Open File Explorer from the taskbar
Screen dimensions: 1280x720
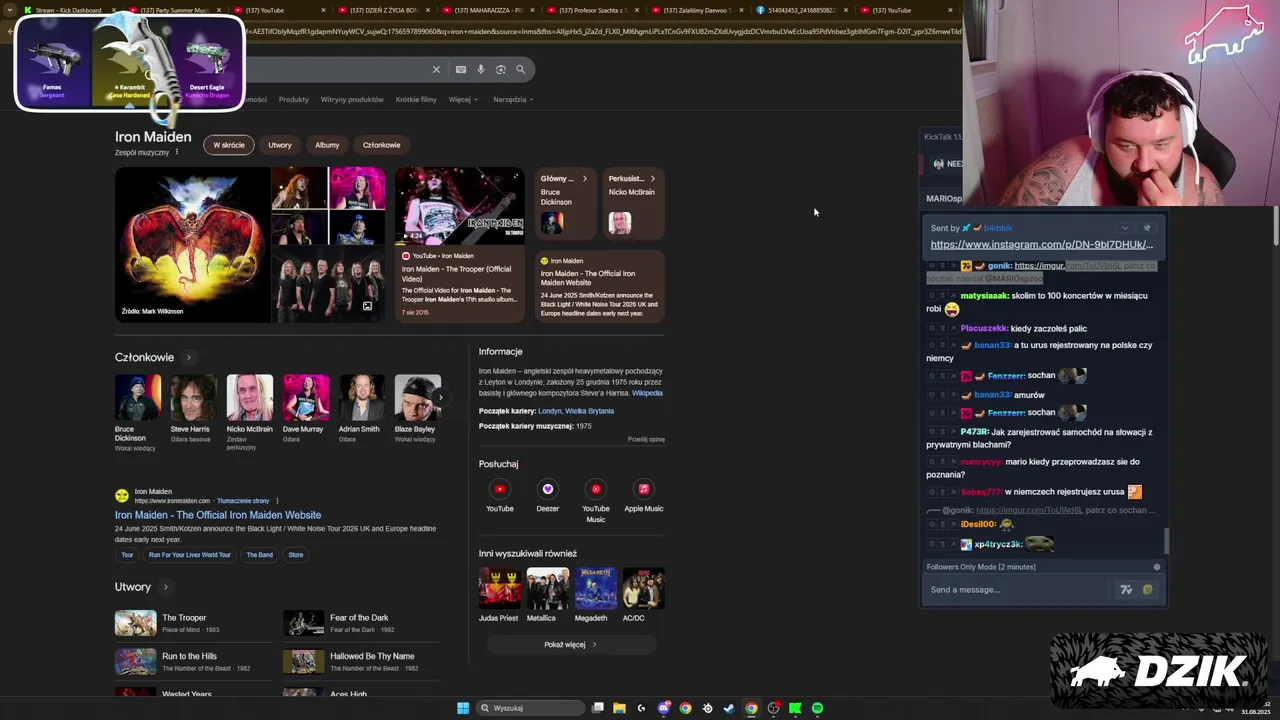pos(619,708)
